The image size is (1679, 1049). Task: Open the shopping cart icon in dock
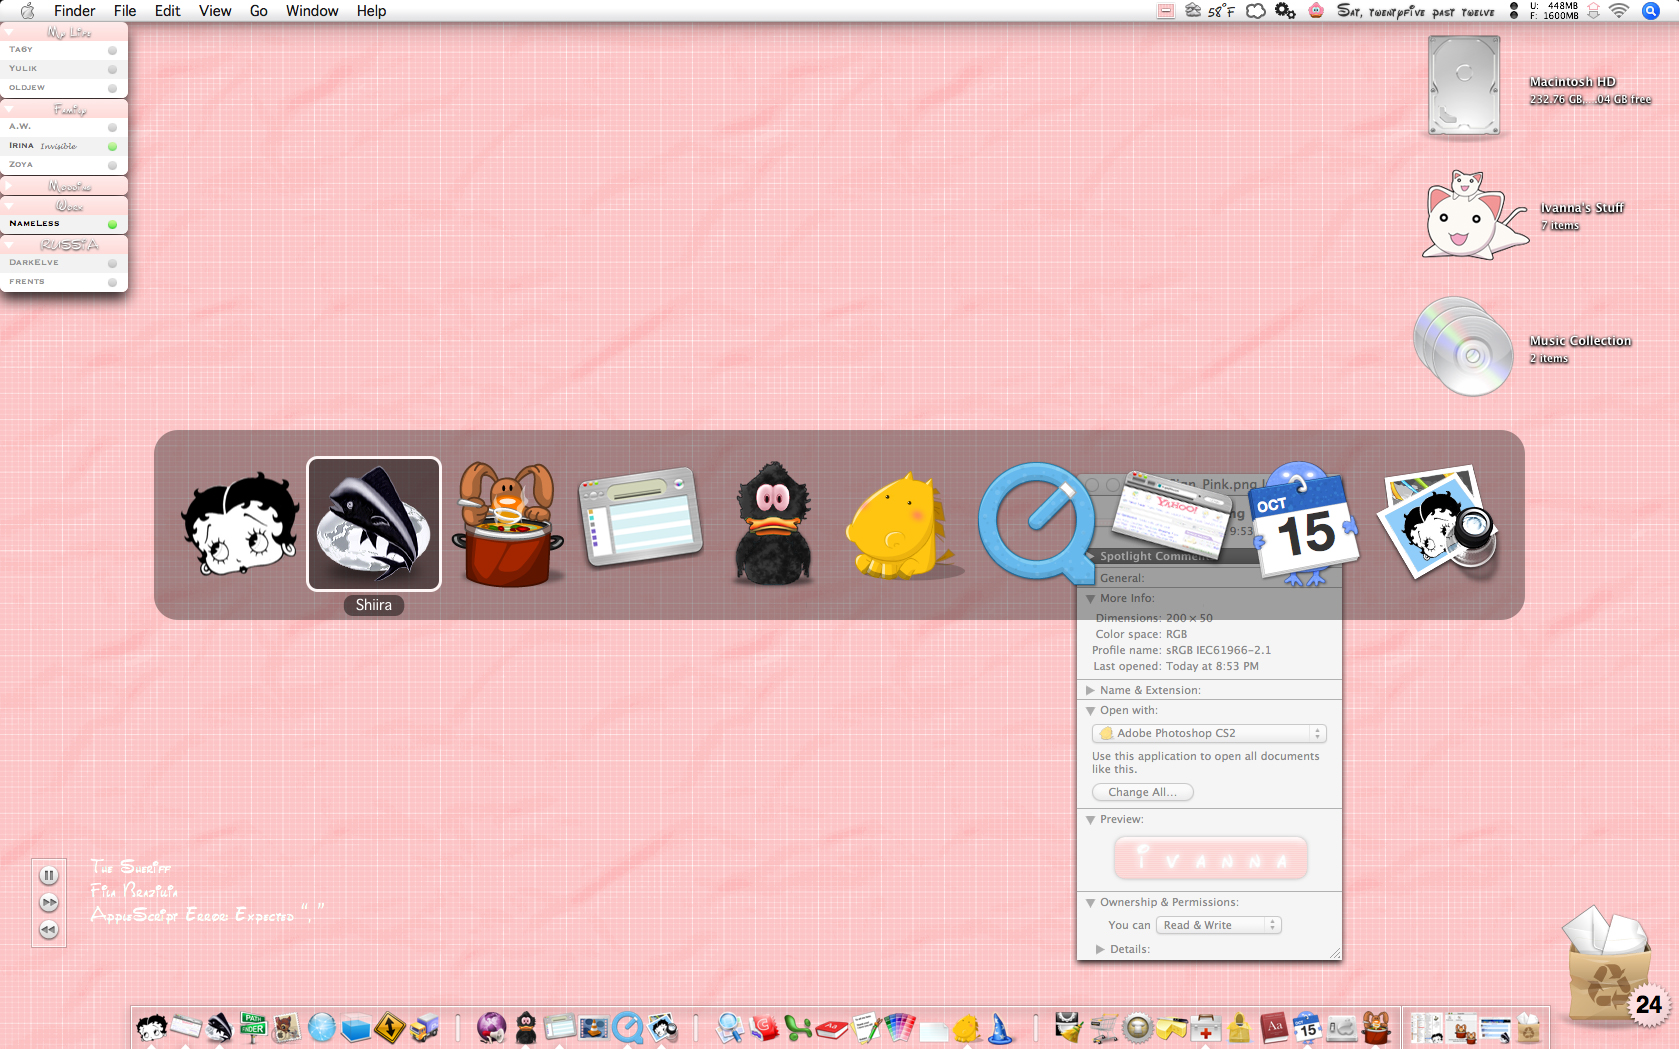[x=1104, y=1027]
